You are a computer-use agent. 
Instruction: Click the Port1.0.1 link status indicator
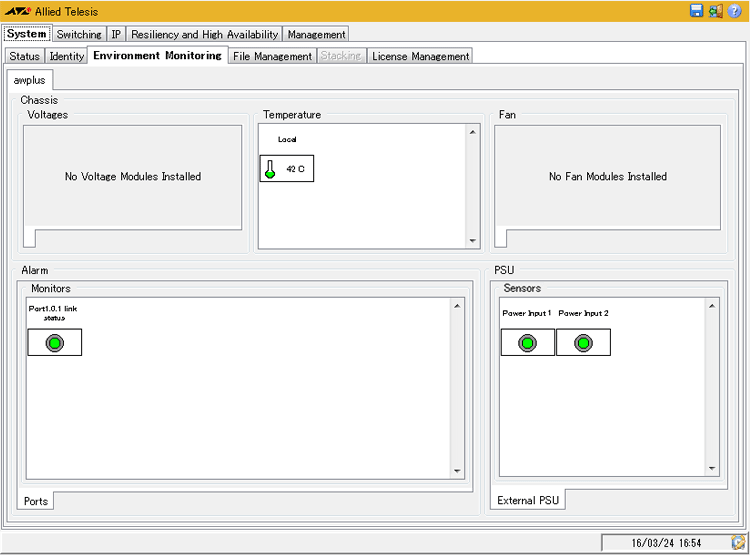55,343
